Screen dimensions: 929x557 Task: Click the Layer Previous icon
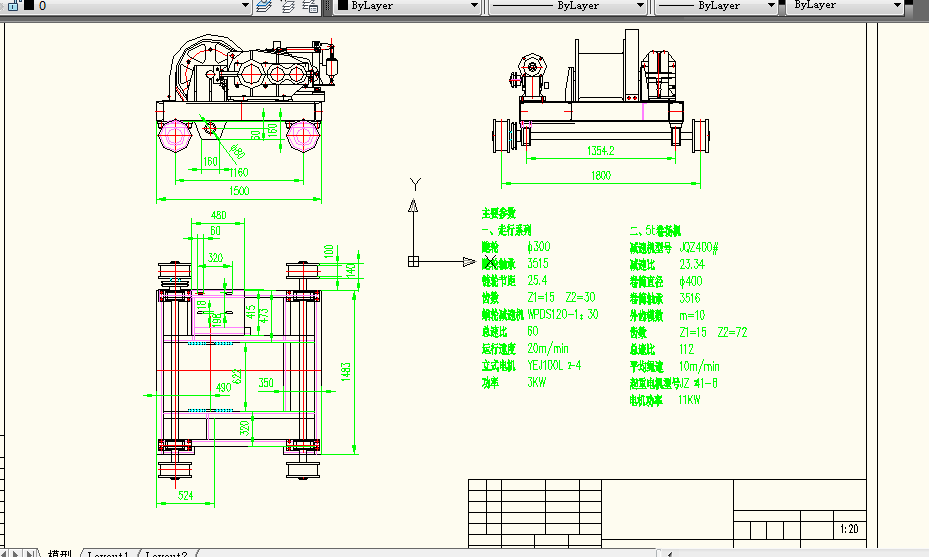pyautogui.click(x=288, y=6)
